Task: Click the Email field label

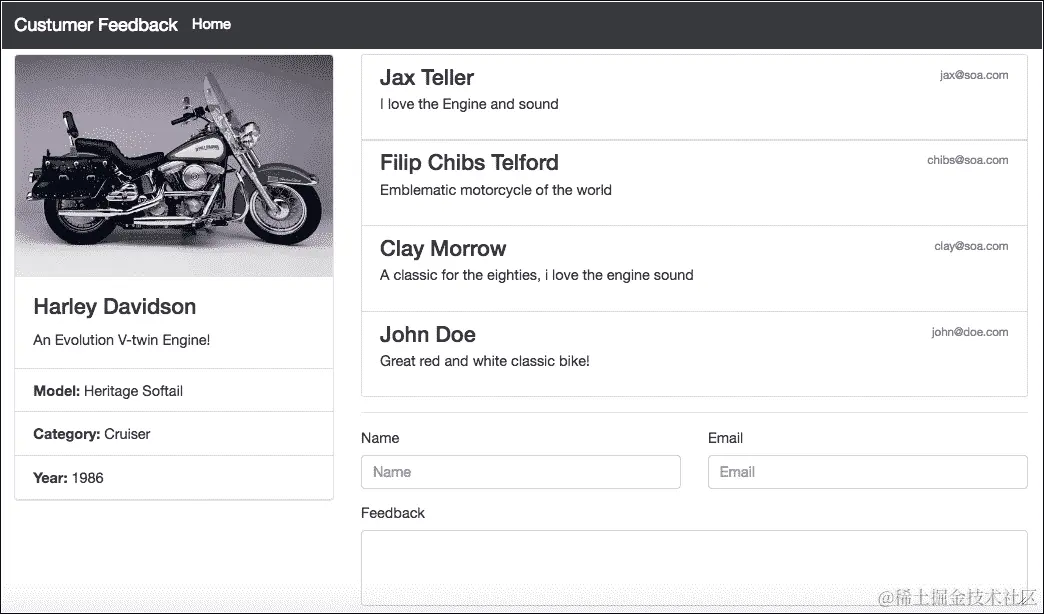Action: [x=725, y=438]
